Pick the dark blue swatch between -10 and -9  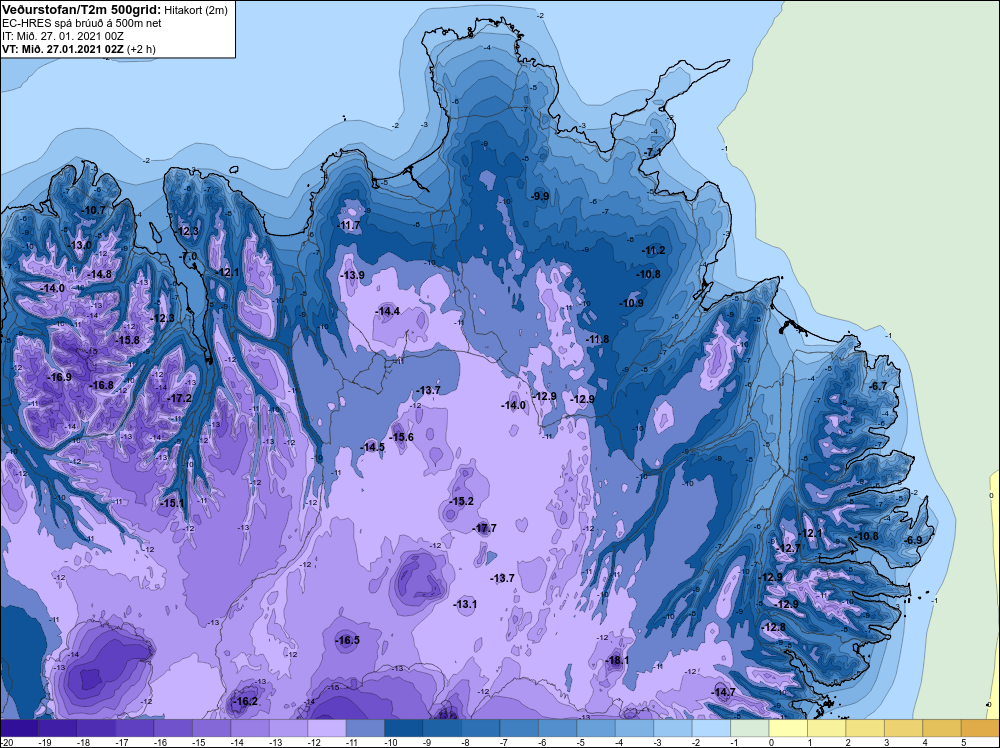click(x=404, y=728)
